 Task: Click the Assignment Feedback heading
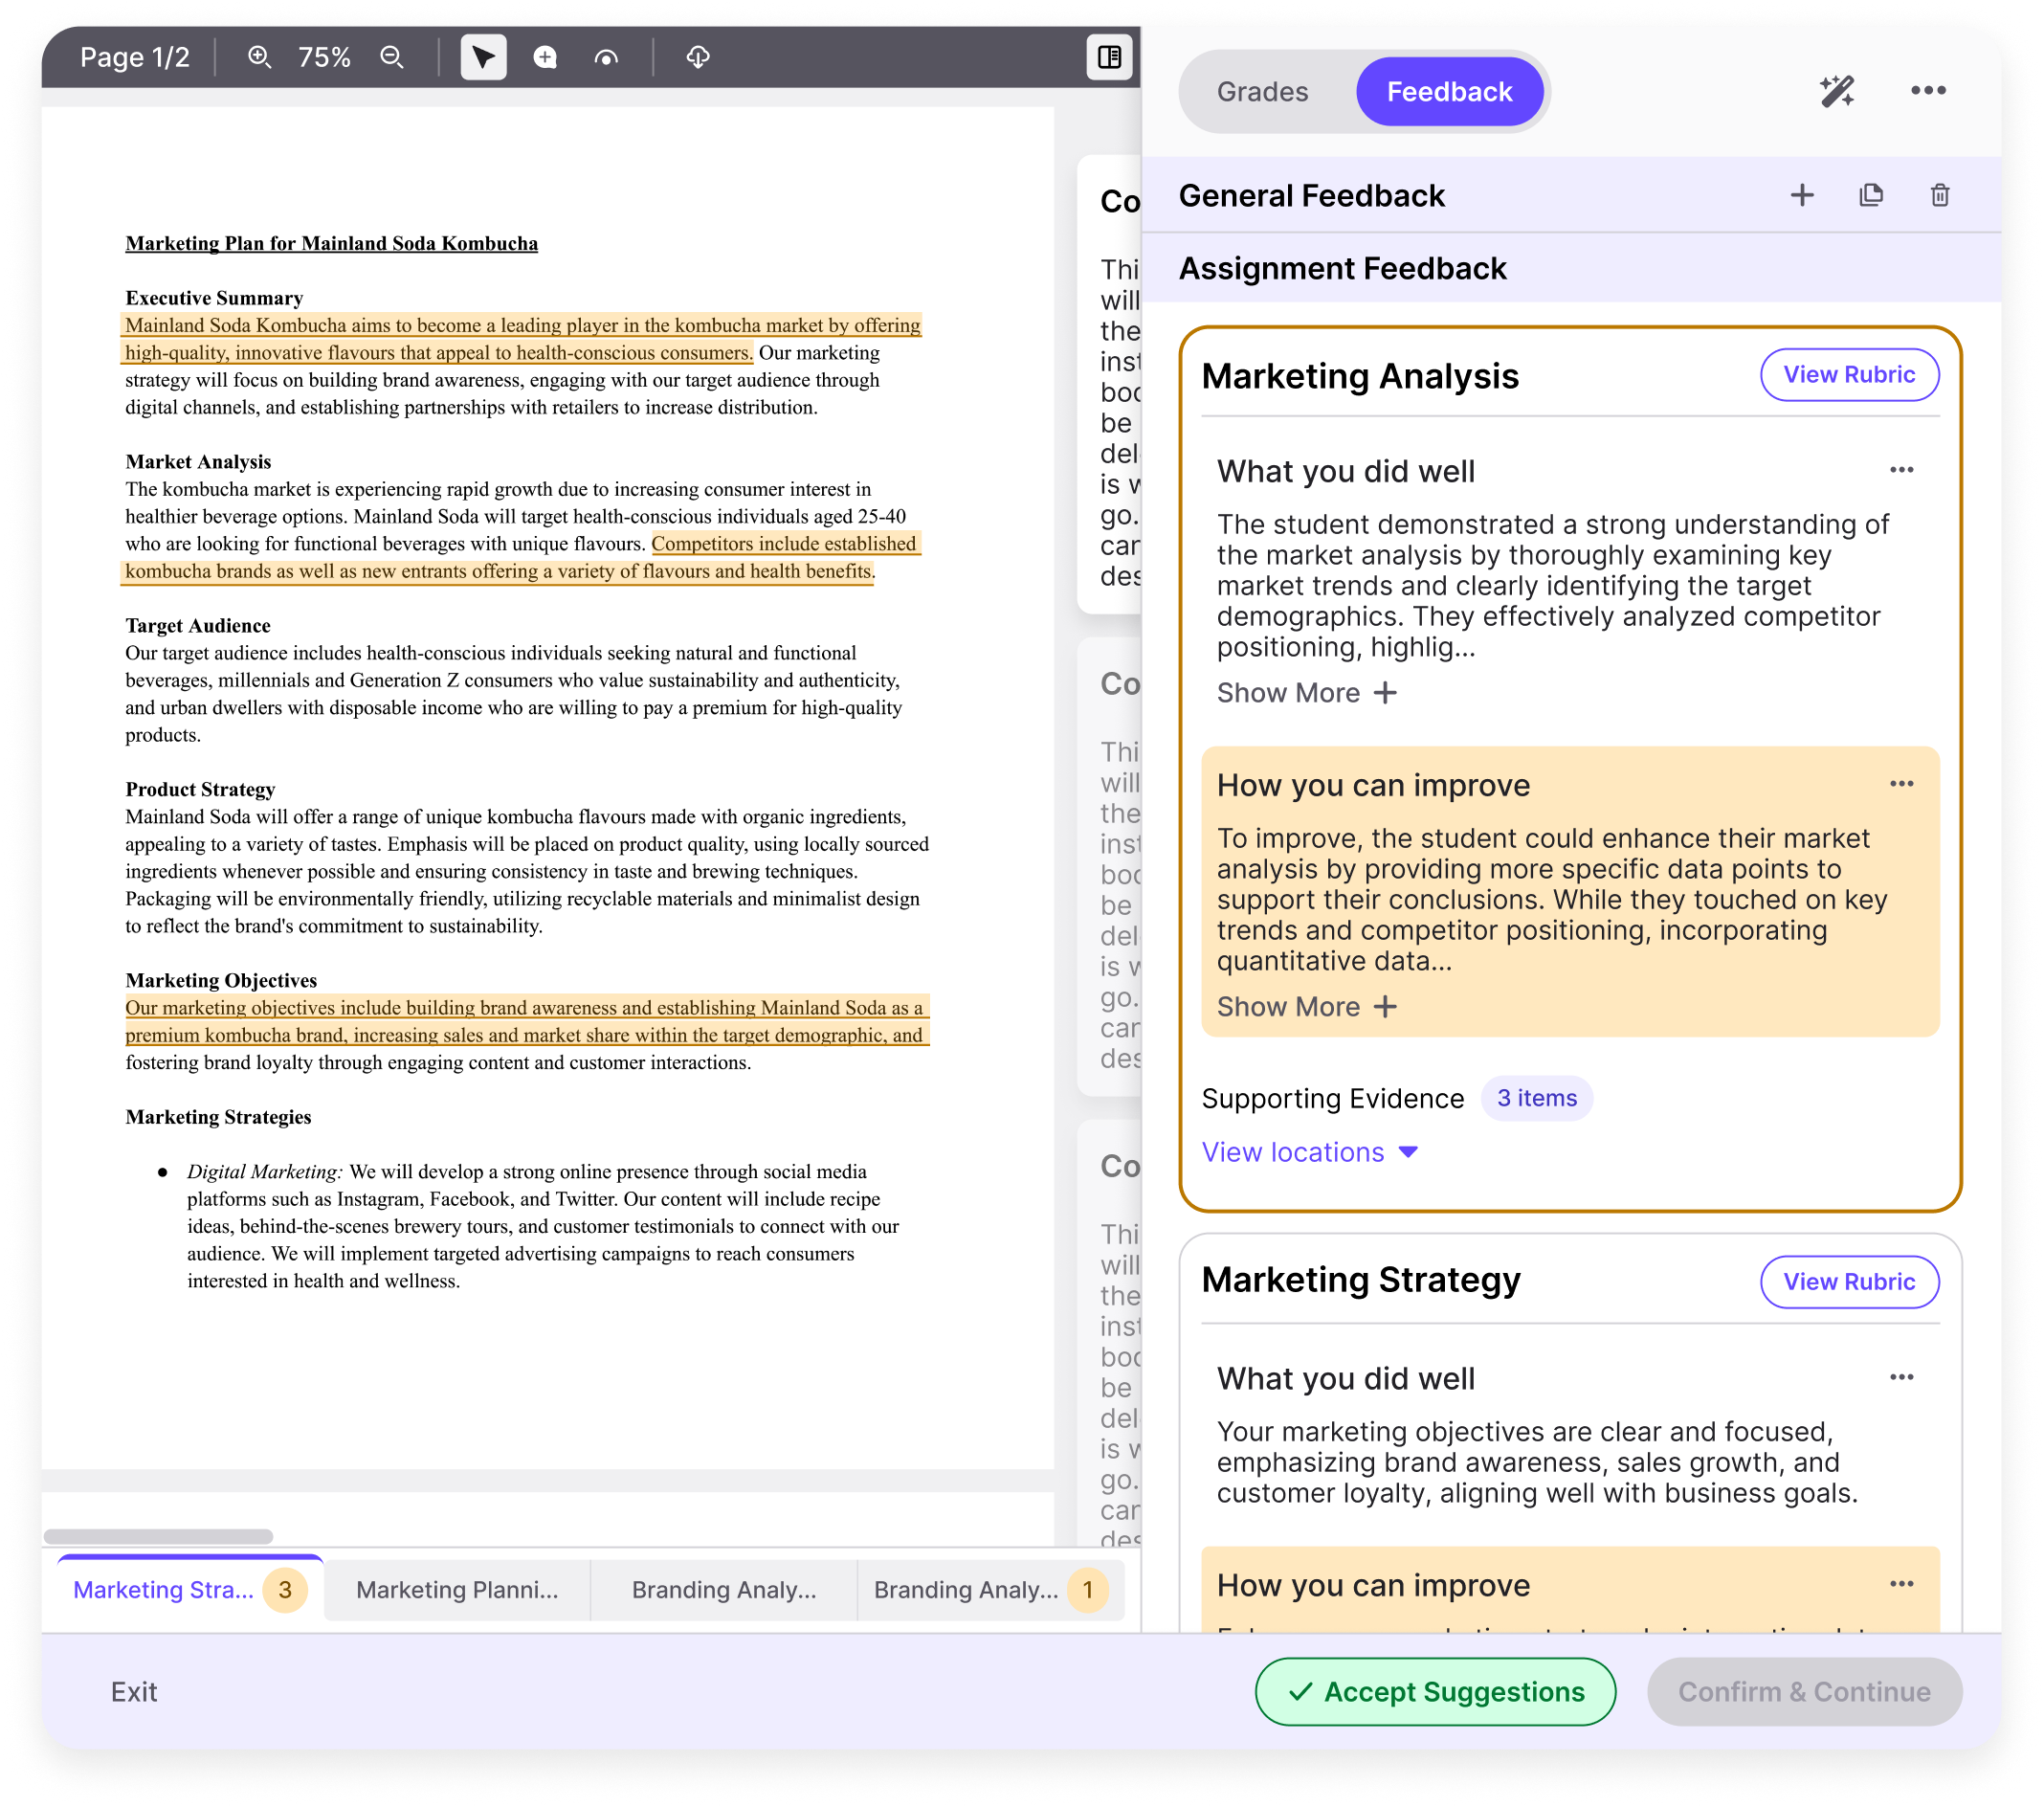1342,268
